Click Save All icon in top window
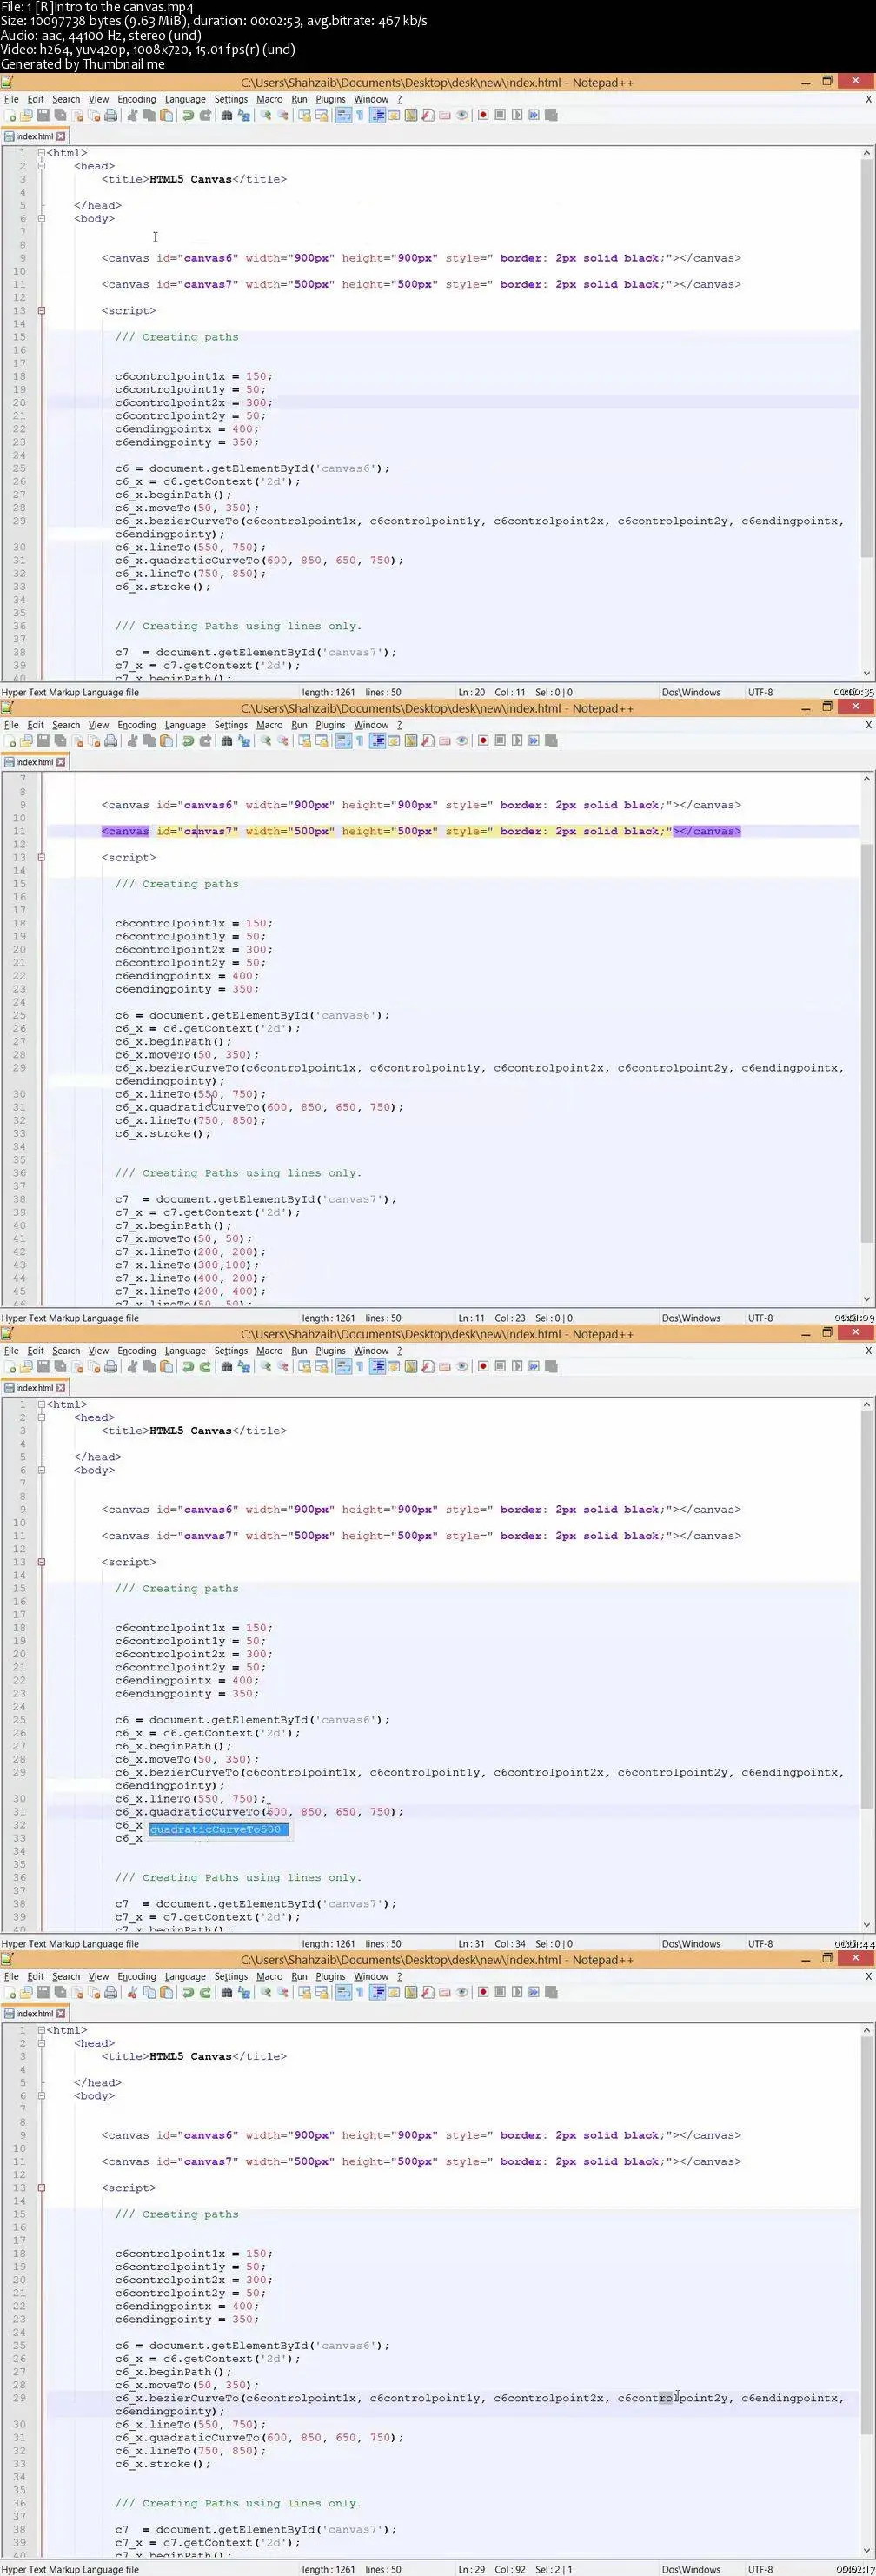 pyautogui.click(x=58, y=115)
